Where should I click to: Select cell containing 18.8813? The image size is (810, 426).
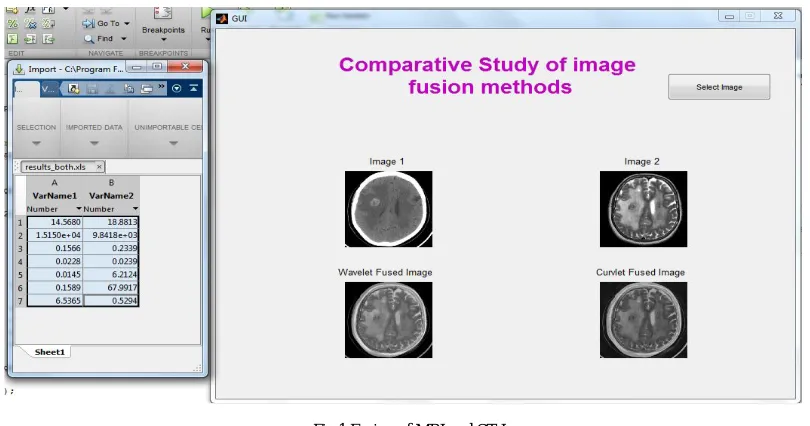(x=111, y=222)
